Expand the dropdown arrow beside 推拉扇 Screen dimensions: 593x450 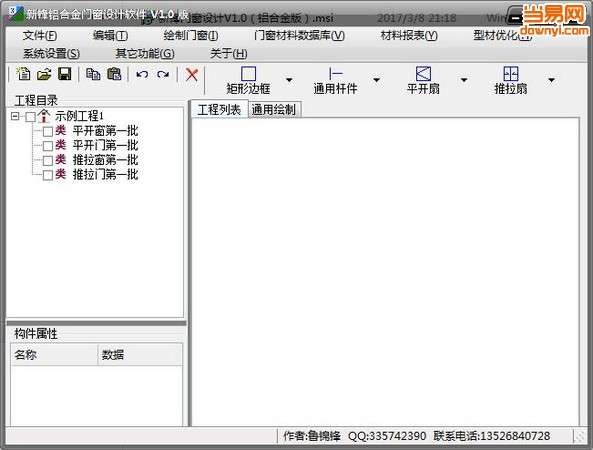point(551,80)
